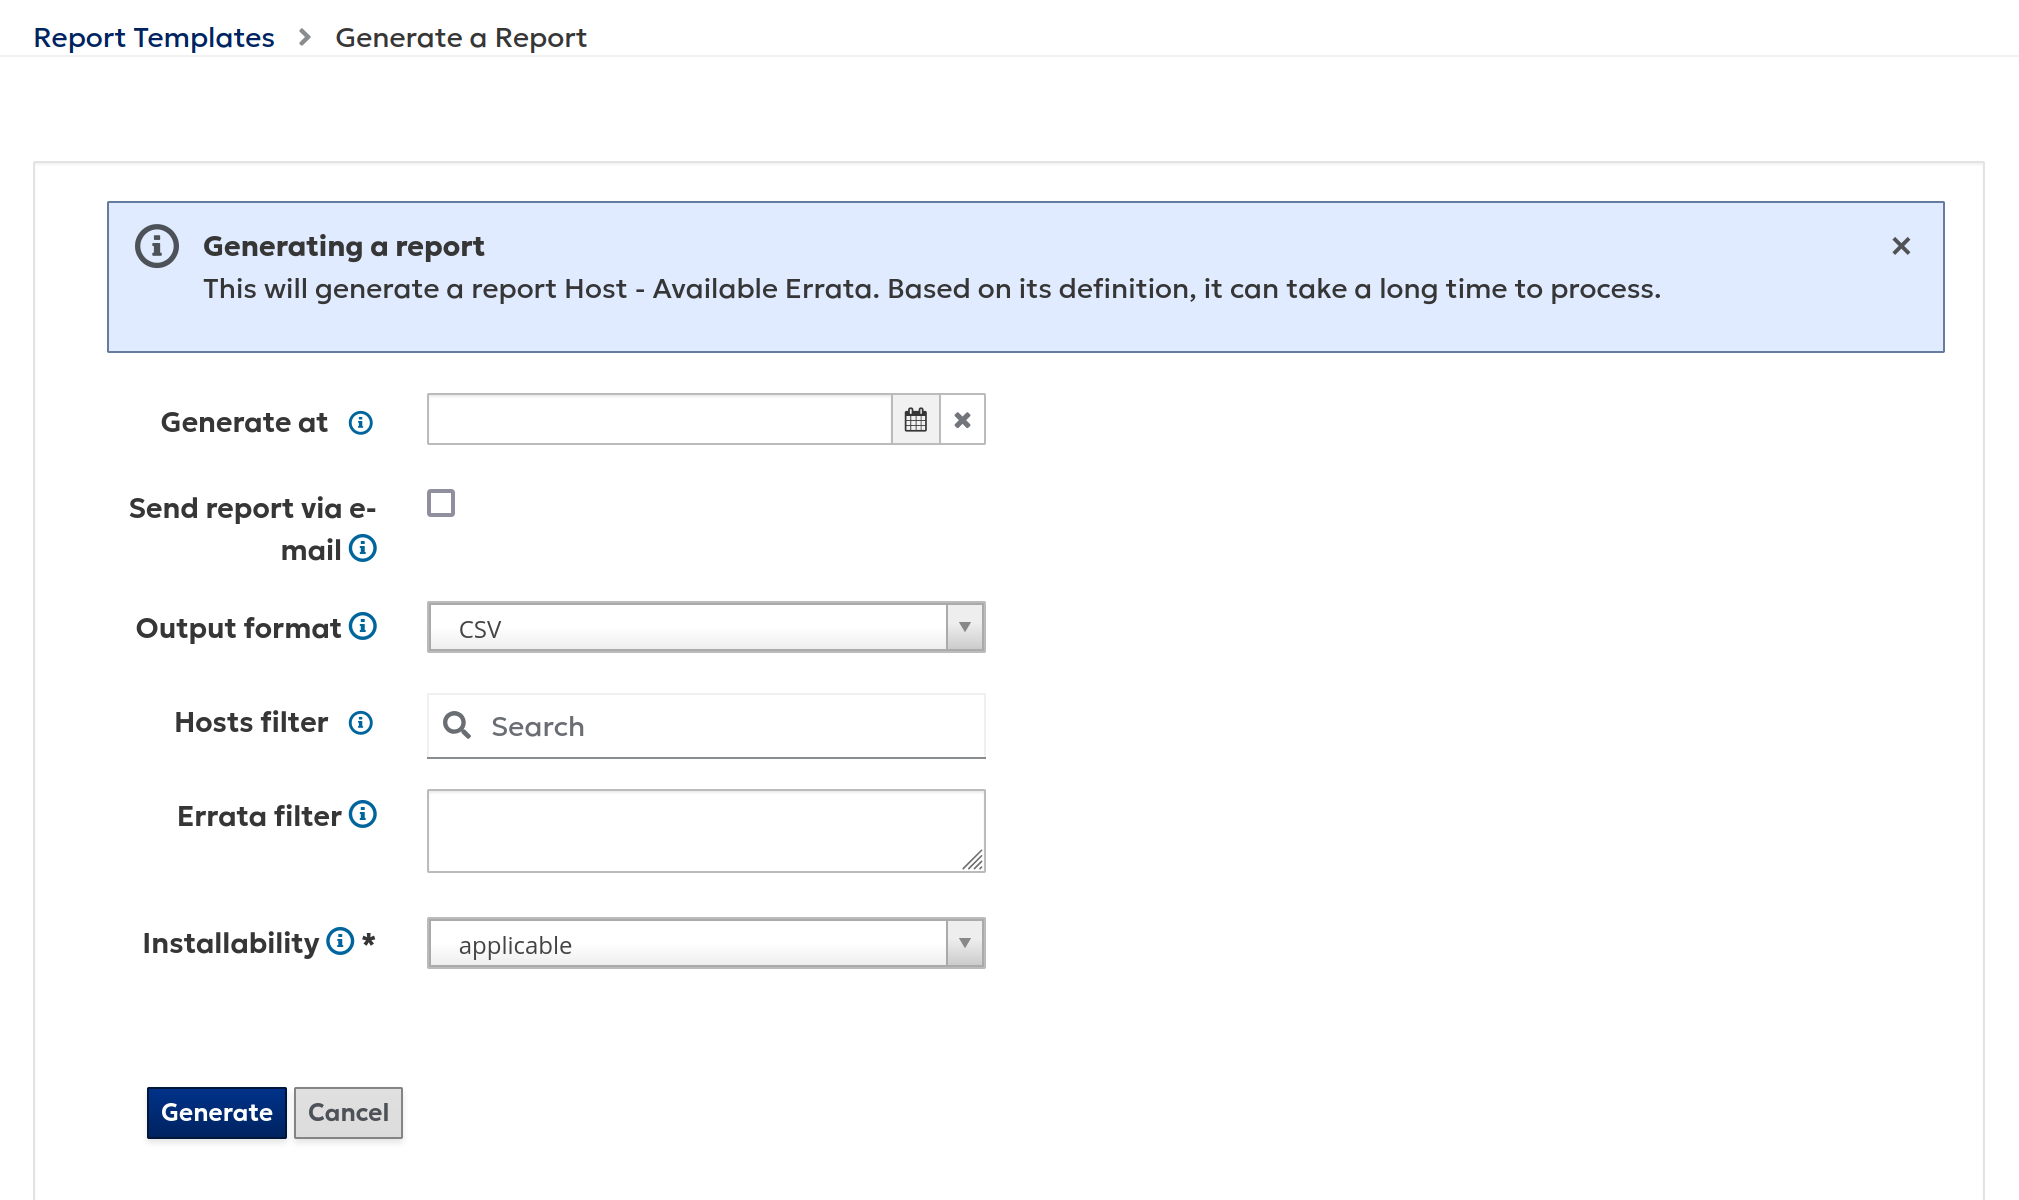The image size is (2019, 1200).
Task: Open the Report Templates breadcrumb link
Action: 154,37
